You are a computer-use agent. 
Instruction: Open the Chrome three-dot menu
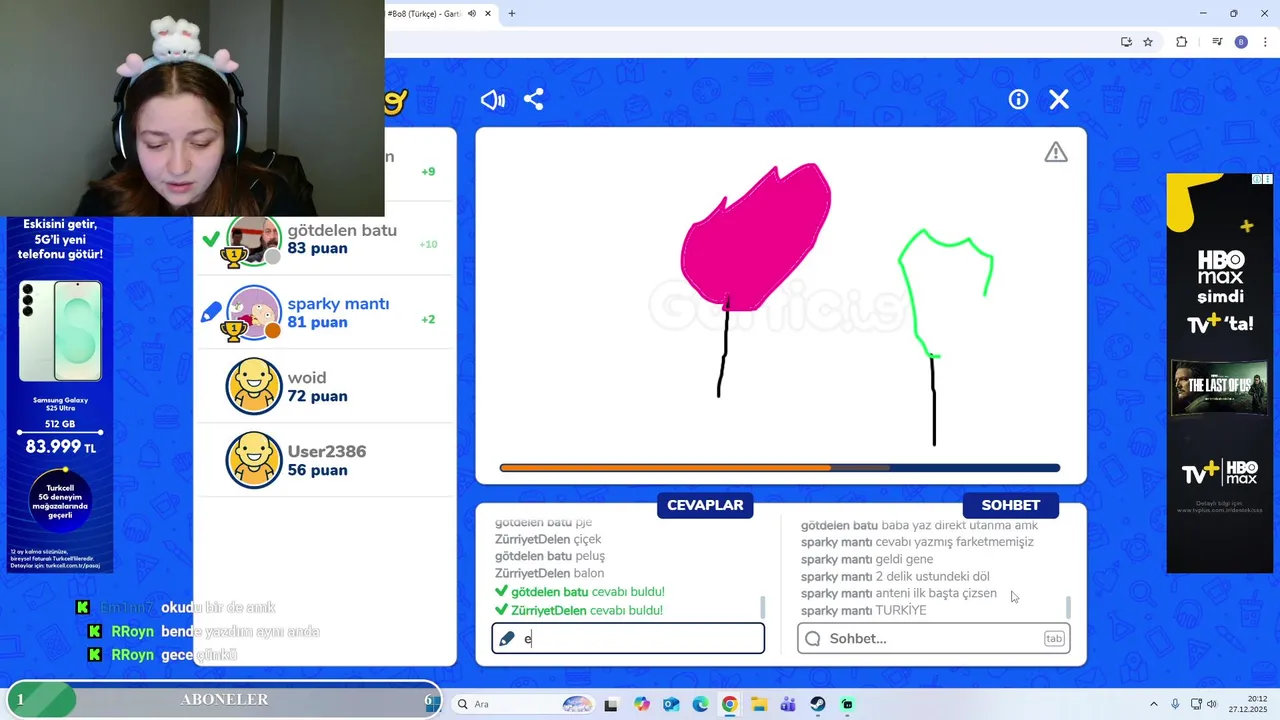(x=1263, y=42)
